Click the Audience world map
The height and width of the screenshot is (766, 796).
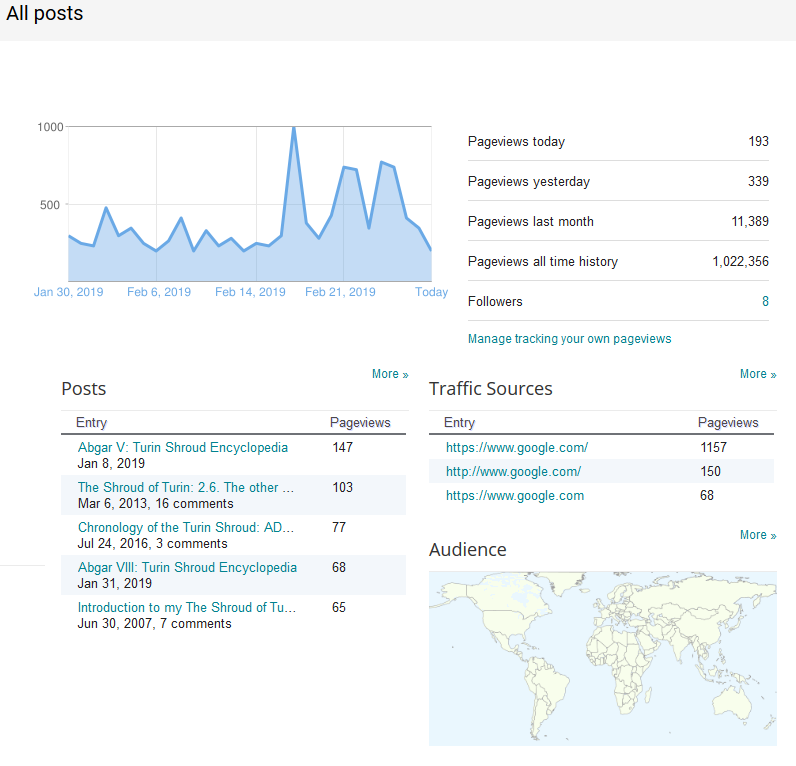602,658
